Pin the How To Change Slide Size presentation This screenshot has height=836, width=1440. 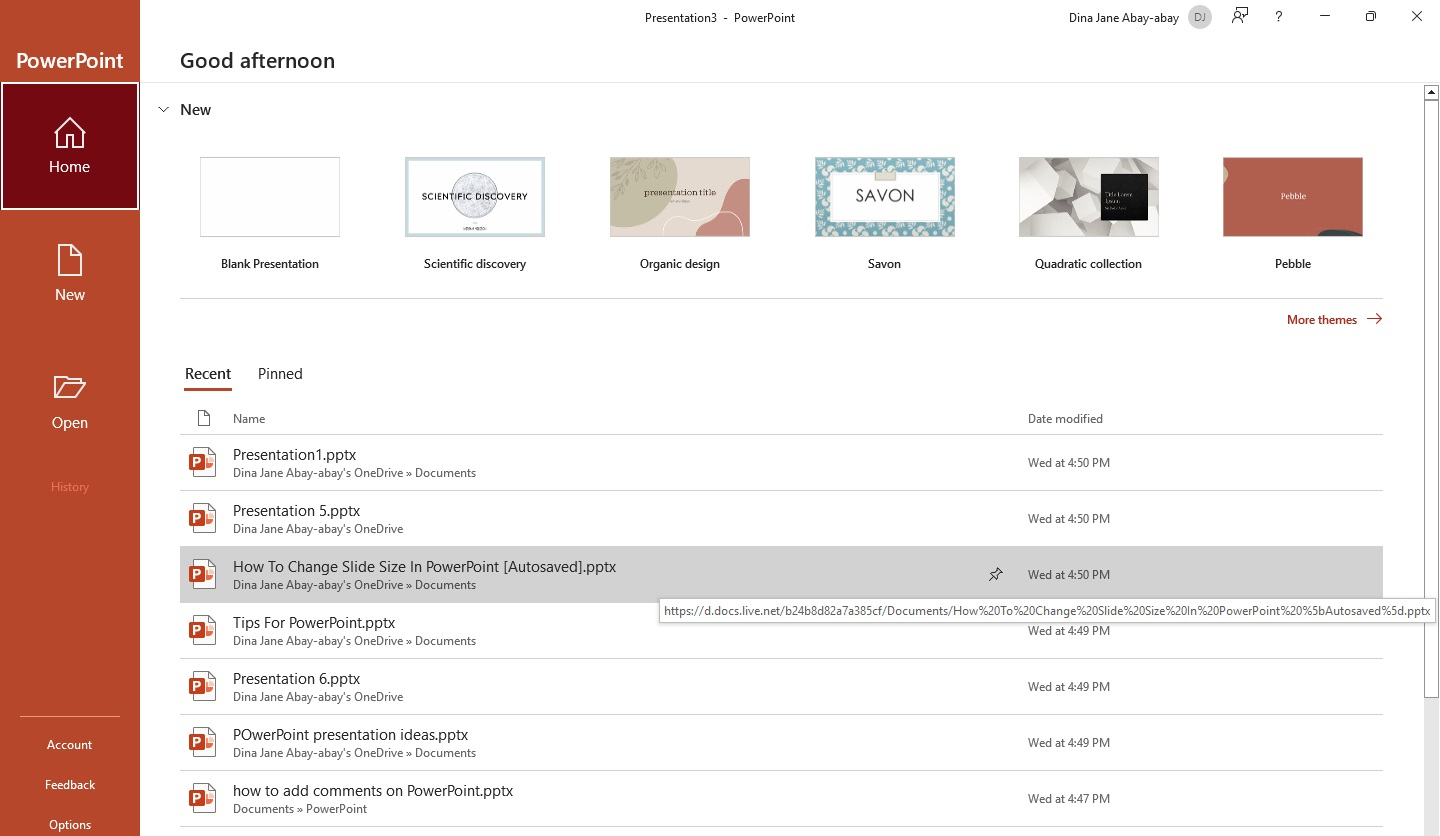click(995, 574)
